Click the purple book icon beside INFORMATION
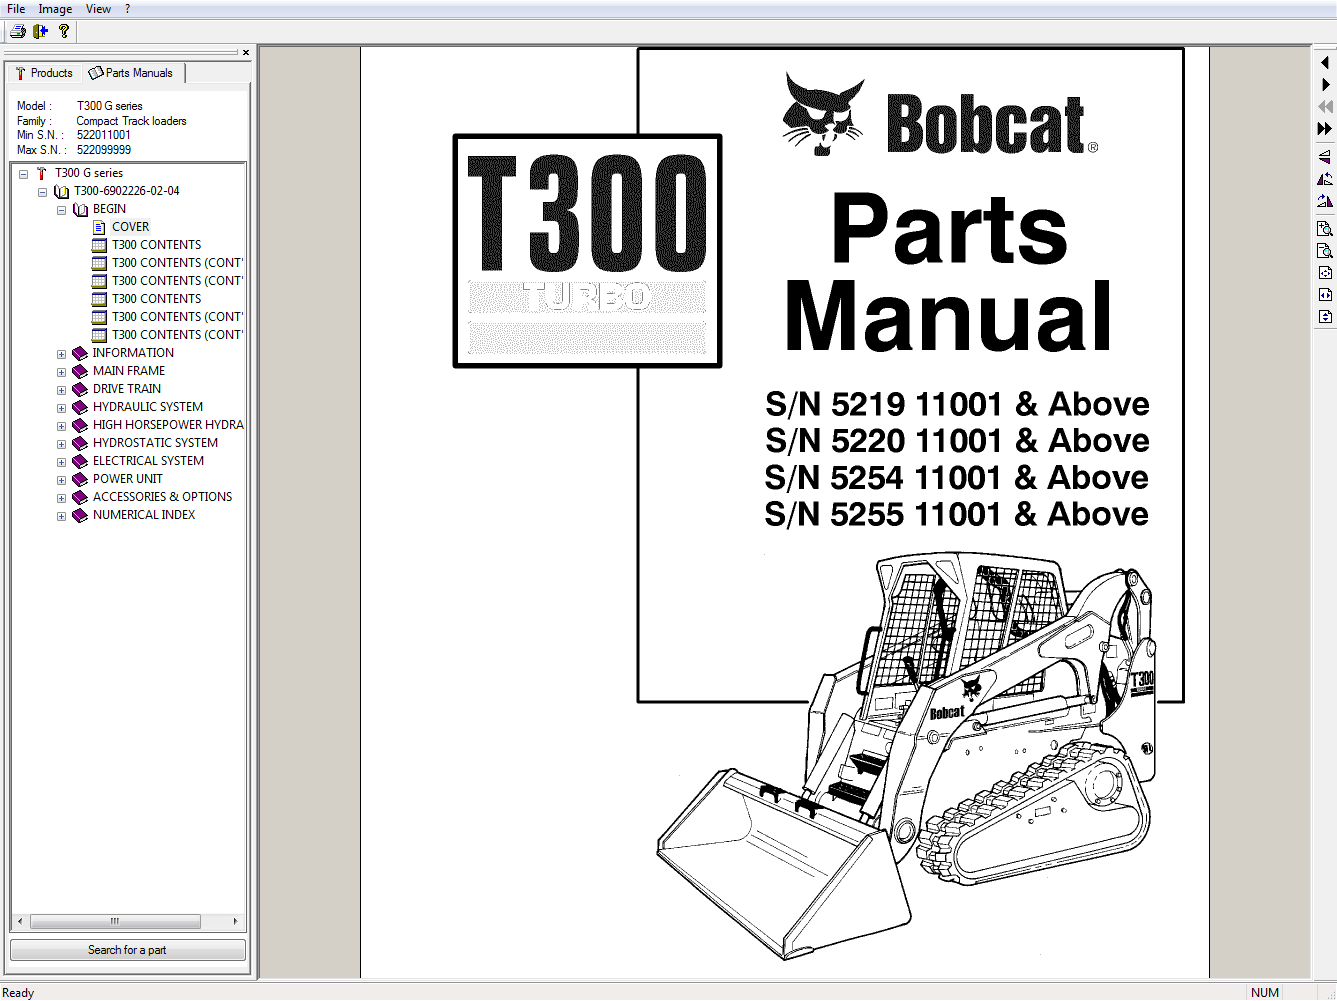Viewport: 1337px width, 1001px height. coord(80,353)
